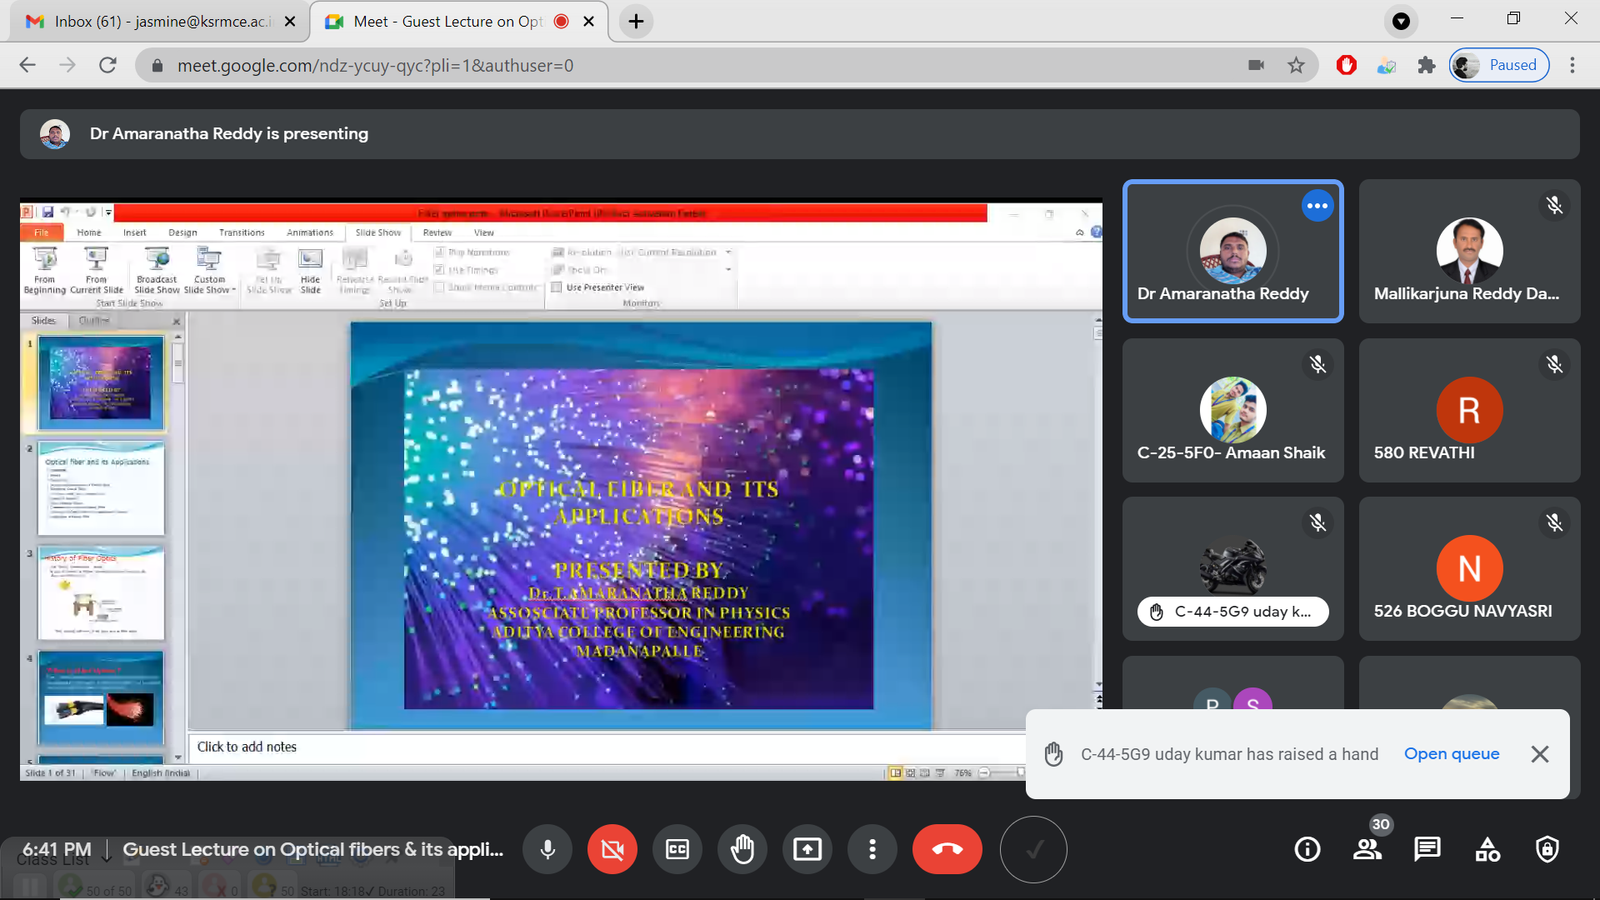Close the PowerPoint slides pane X

coord(177,321)
